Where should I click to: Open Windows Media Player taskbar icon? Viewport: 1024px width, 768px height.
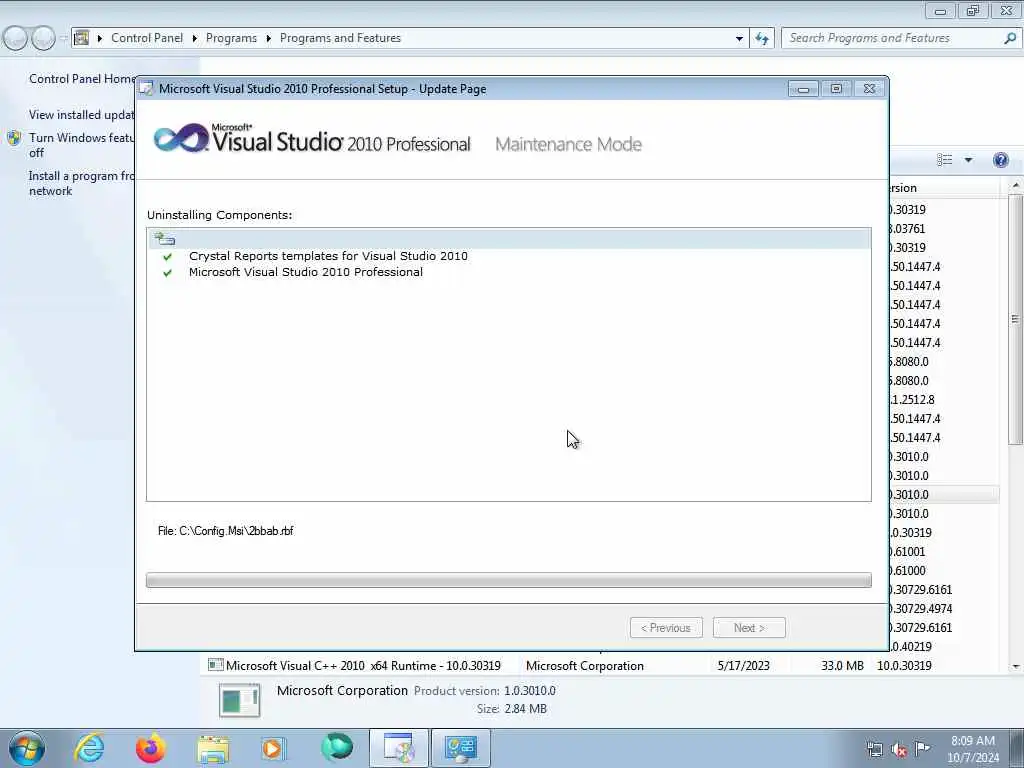point(273,748)
